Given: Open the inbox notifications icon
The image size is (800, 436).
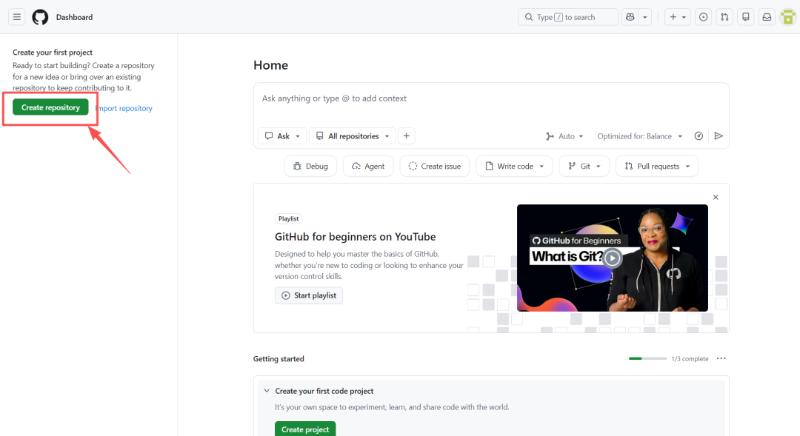Looking at the screenshot, I should click(x=767, y=17).
